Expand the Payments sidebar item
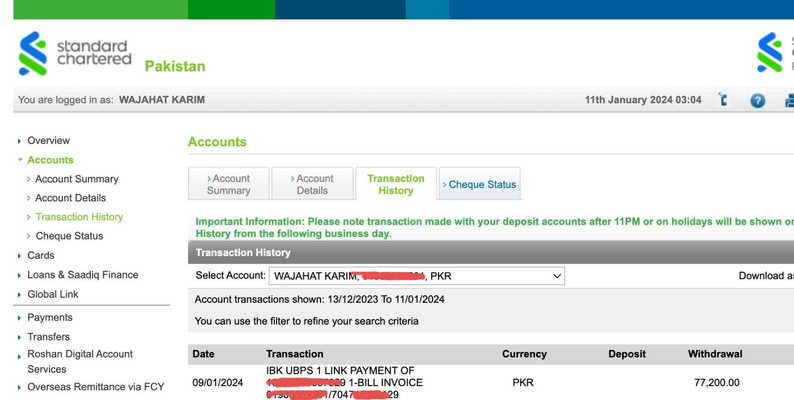This screenshot has width=794, height=400. [50, 317]
